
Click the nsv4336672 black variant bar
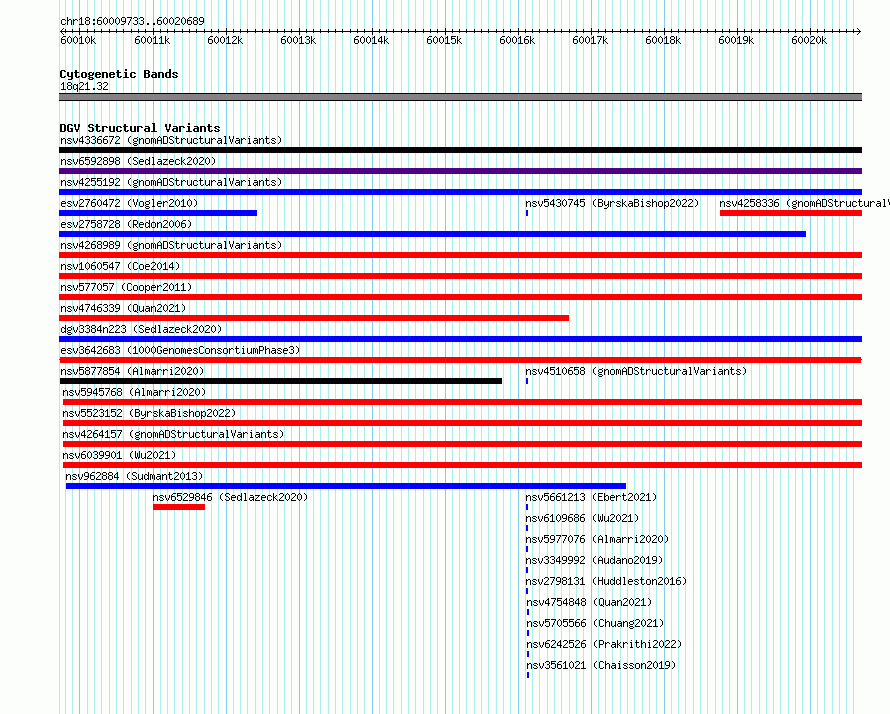pos(460,150)
